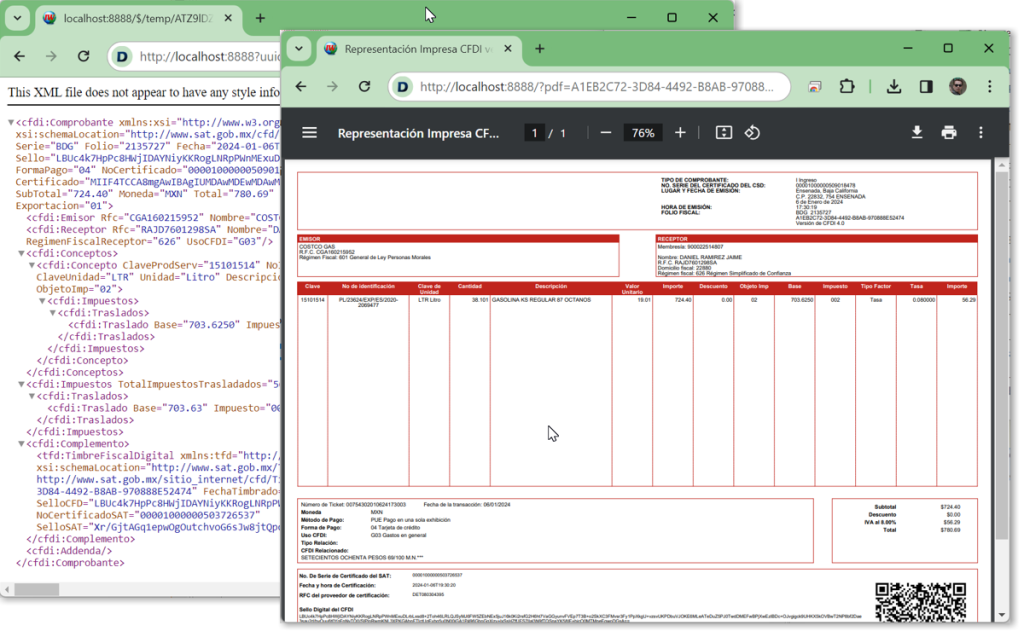Open the PDF viewer sidebar menu
Image resolution: width=1024 pixels, height=631 pixels.
tap(310, 133)
